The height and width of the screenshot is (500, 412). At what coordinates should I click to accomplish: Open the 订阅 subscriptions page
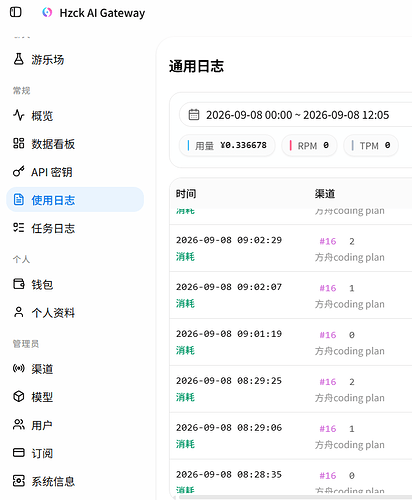(75, 453)
